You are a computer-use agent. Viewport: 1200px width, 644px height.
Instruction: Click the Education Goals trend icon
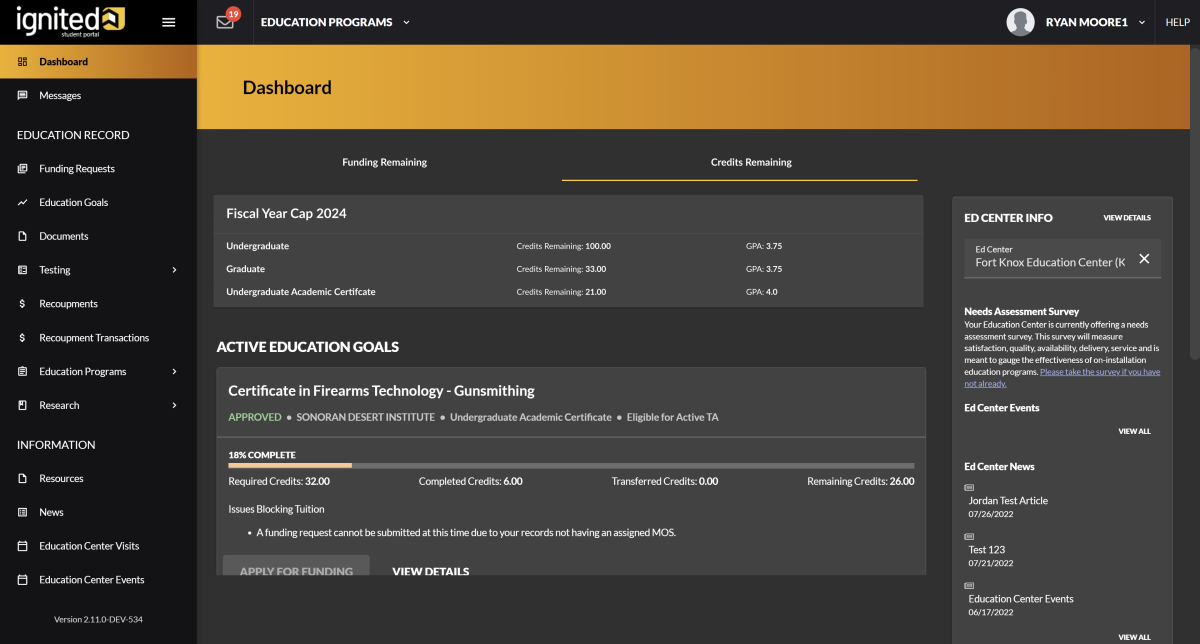[x=23, y=203]
